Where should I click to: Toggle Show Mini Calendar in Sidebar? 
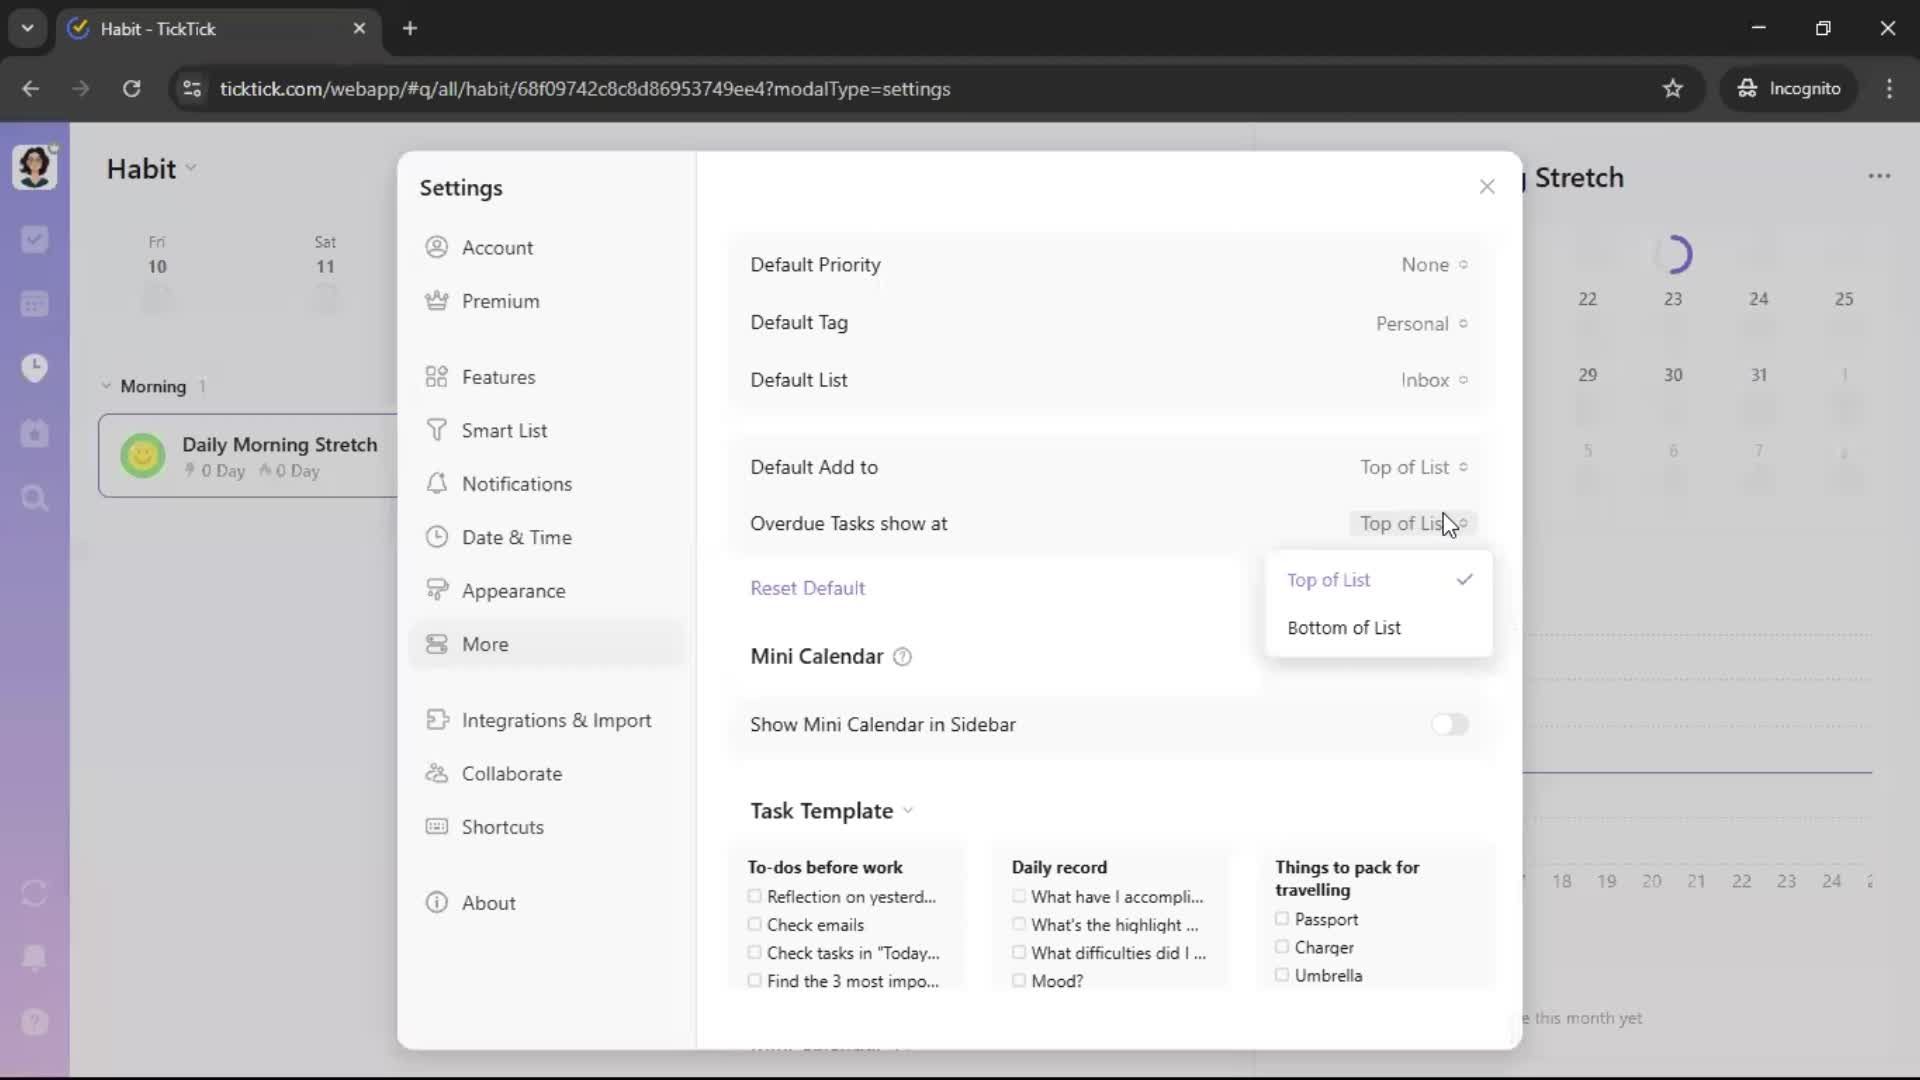(x=1449, y=724)
